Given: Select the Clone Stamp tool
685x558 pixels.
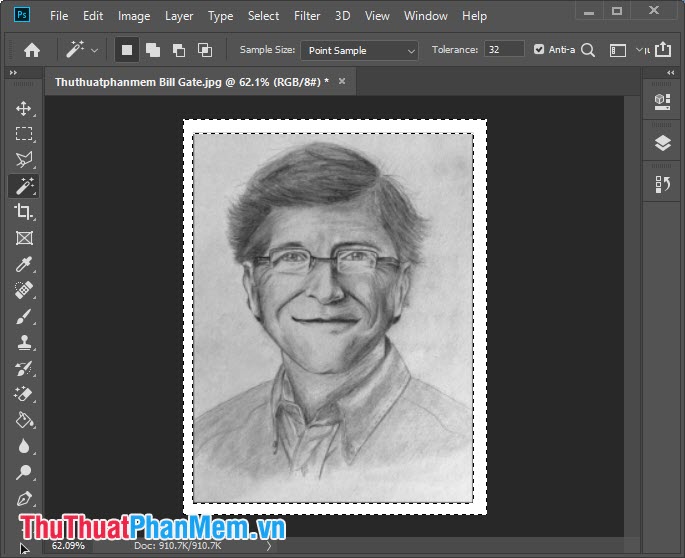Looking at the screenshot, I should coord(24,342).
